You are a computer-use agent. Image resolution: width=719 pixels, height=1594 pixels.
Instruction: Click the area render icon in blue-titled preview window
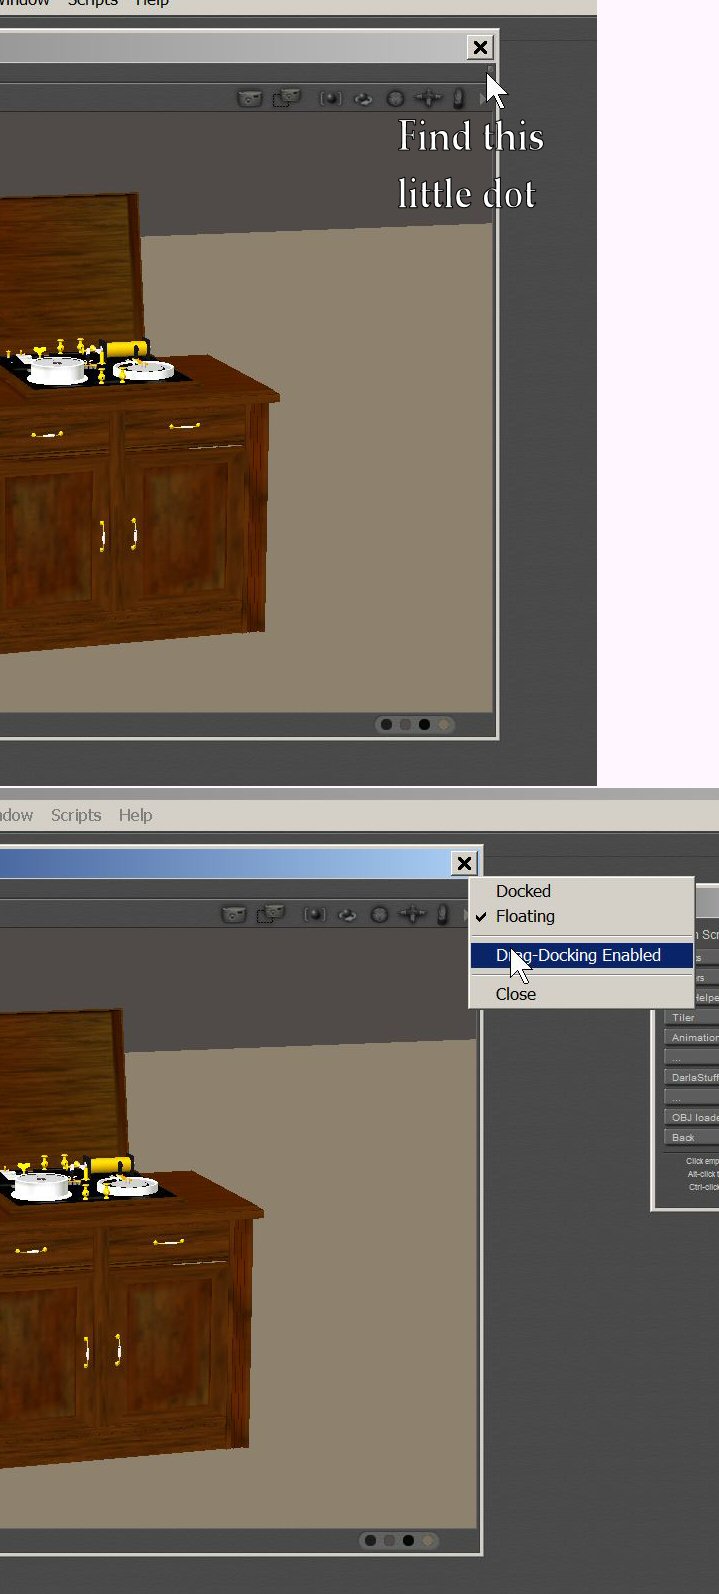(x=271, y=914)
